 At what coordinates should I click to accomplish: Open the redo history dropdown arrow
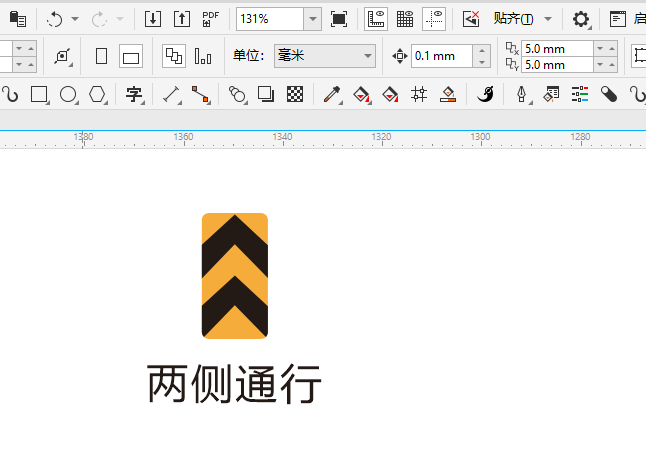point(120,19)
